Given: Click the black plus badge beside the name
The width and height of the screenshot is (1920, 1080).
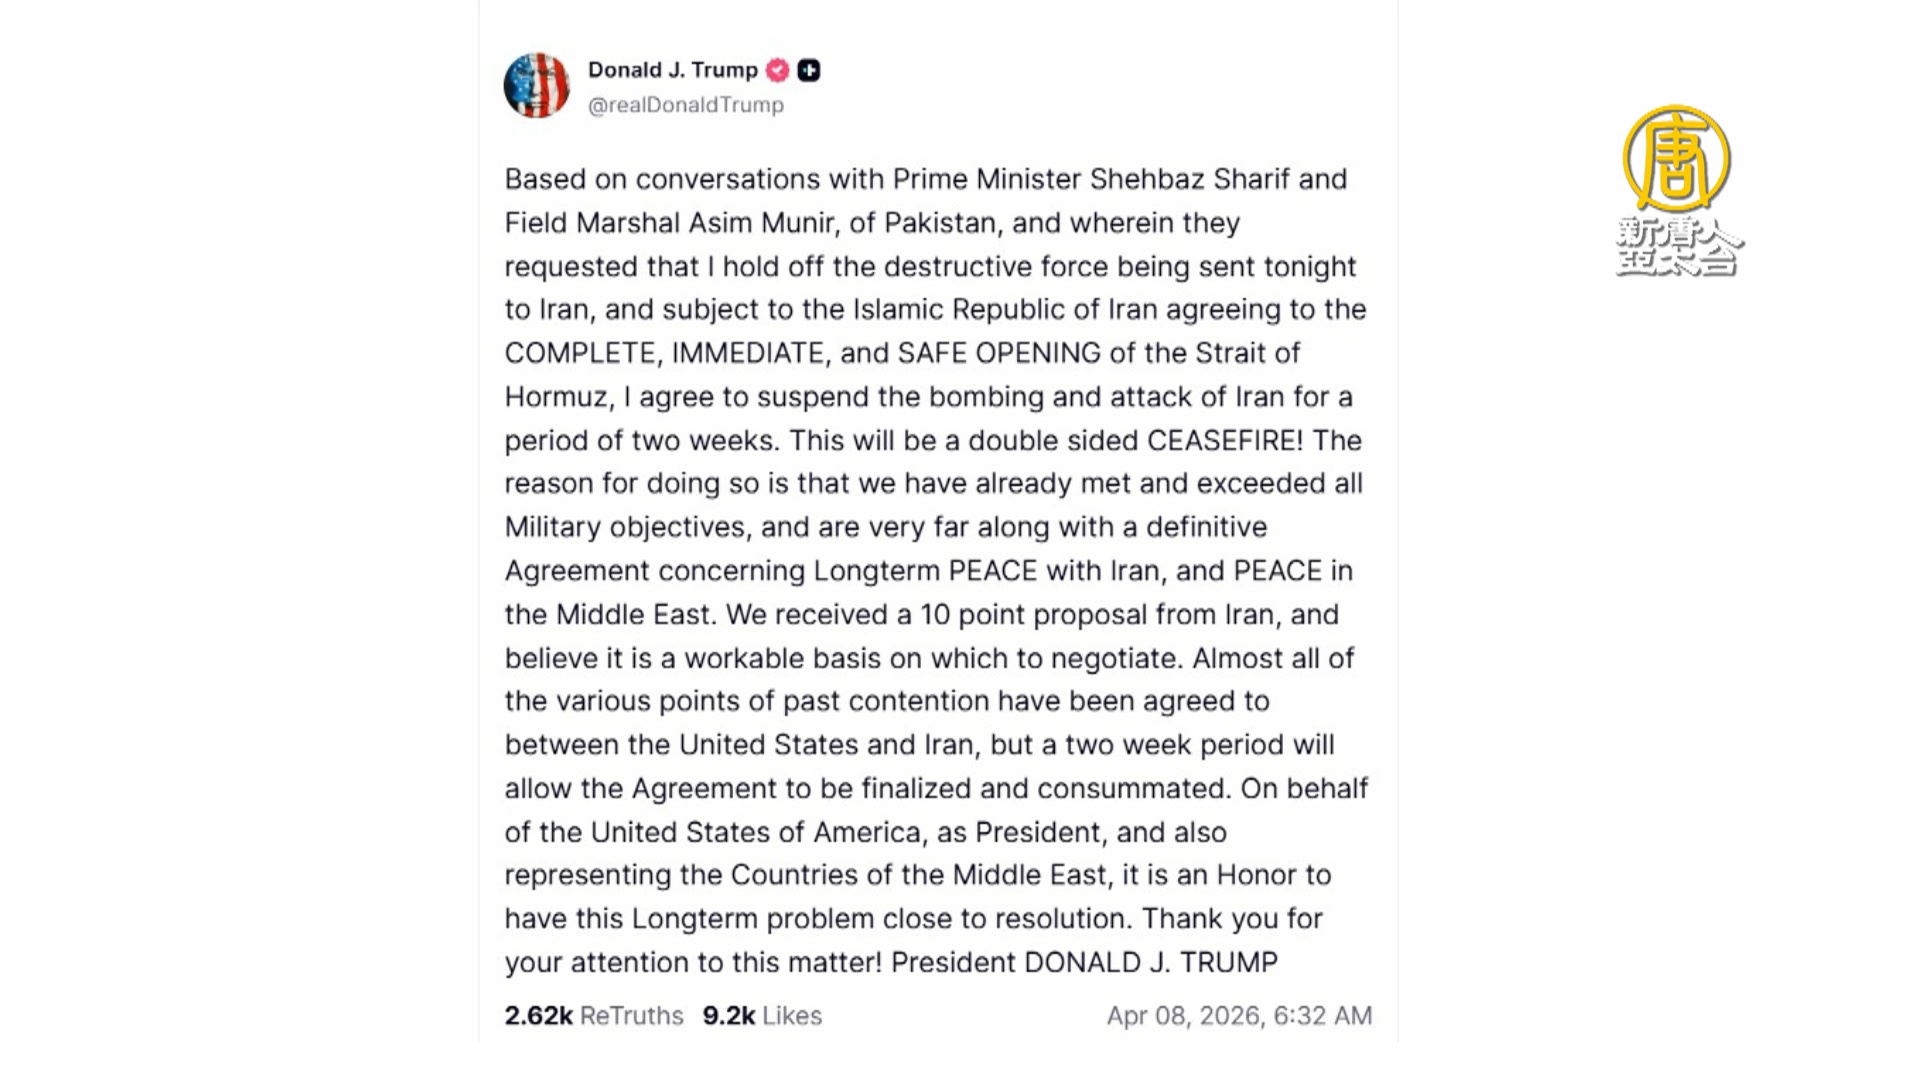Looking at the screenshot, I should tap(809, 70).
